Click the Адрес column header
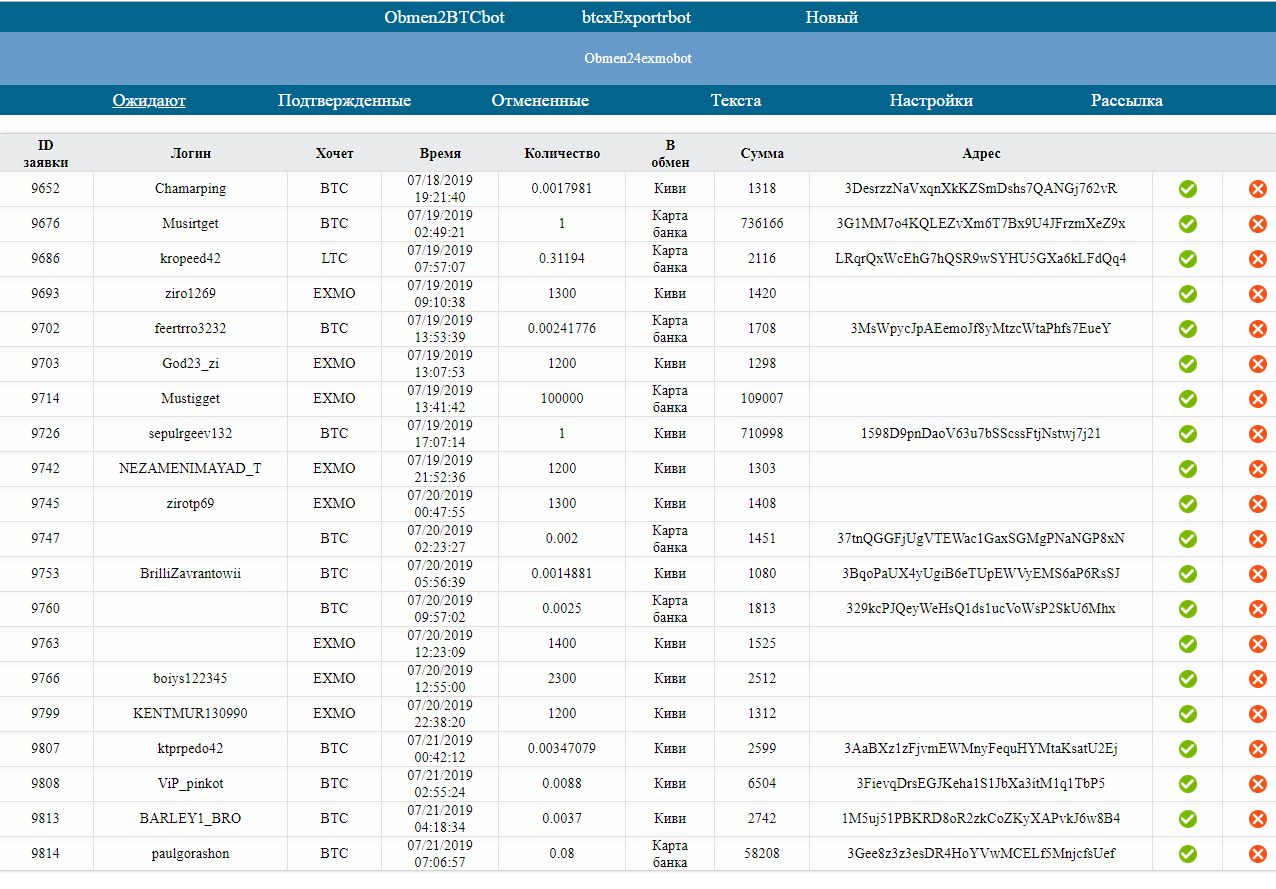Viewport: 1276px width, 889px height. coord(981,154)
